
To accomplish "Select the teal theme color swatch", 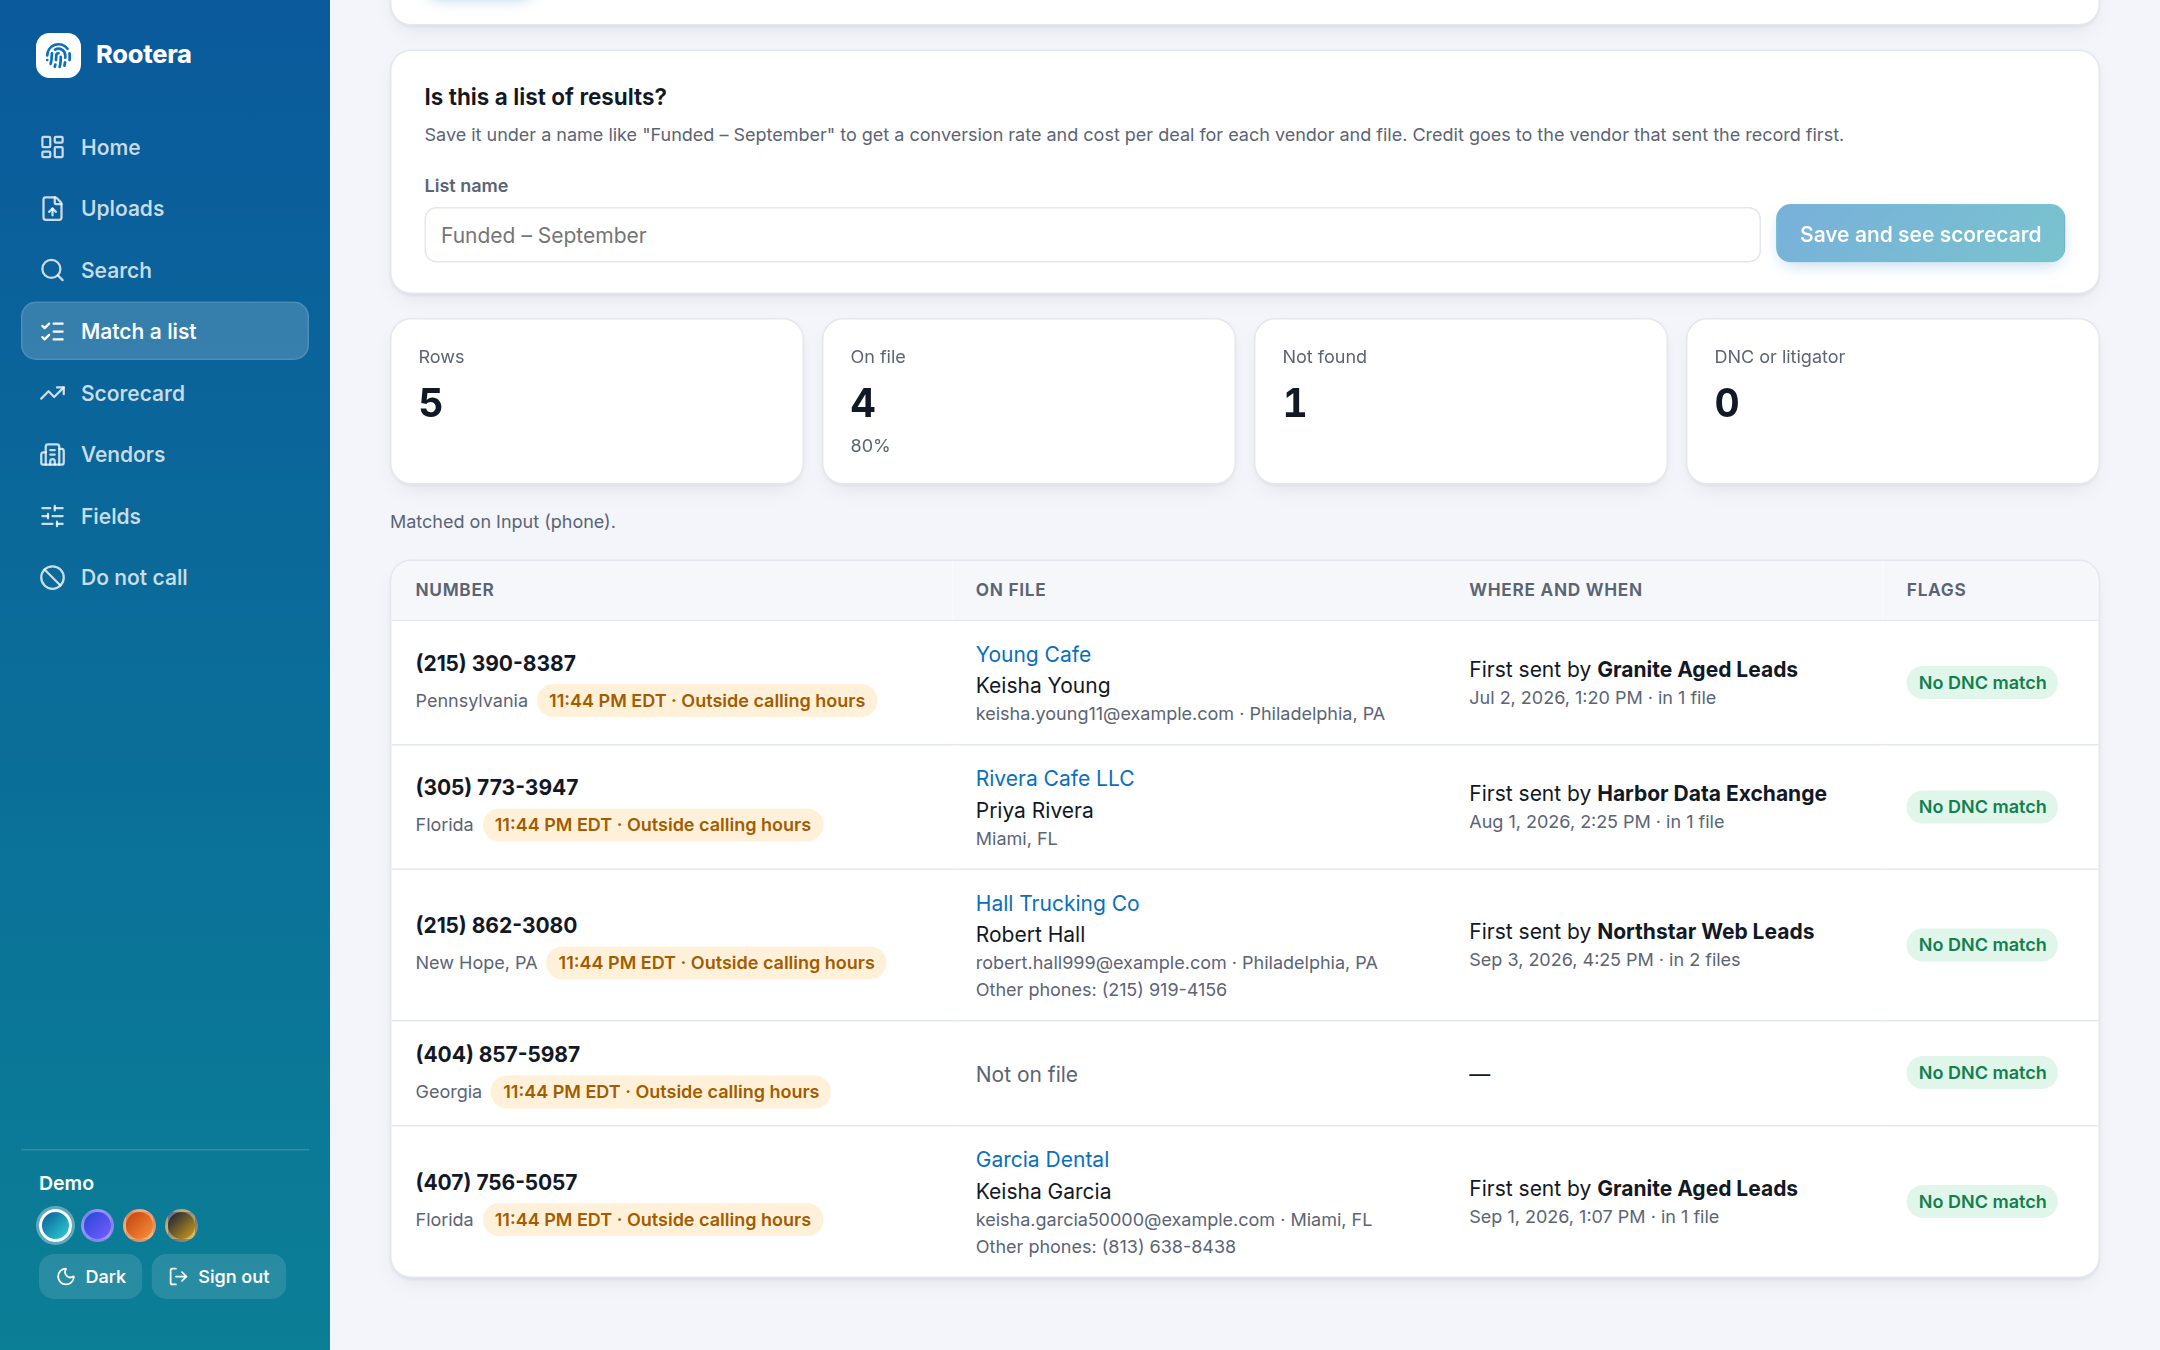I will coord(55,1225).
